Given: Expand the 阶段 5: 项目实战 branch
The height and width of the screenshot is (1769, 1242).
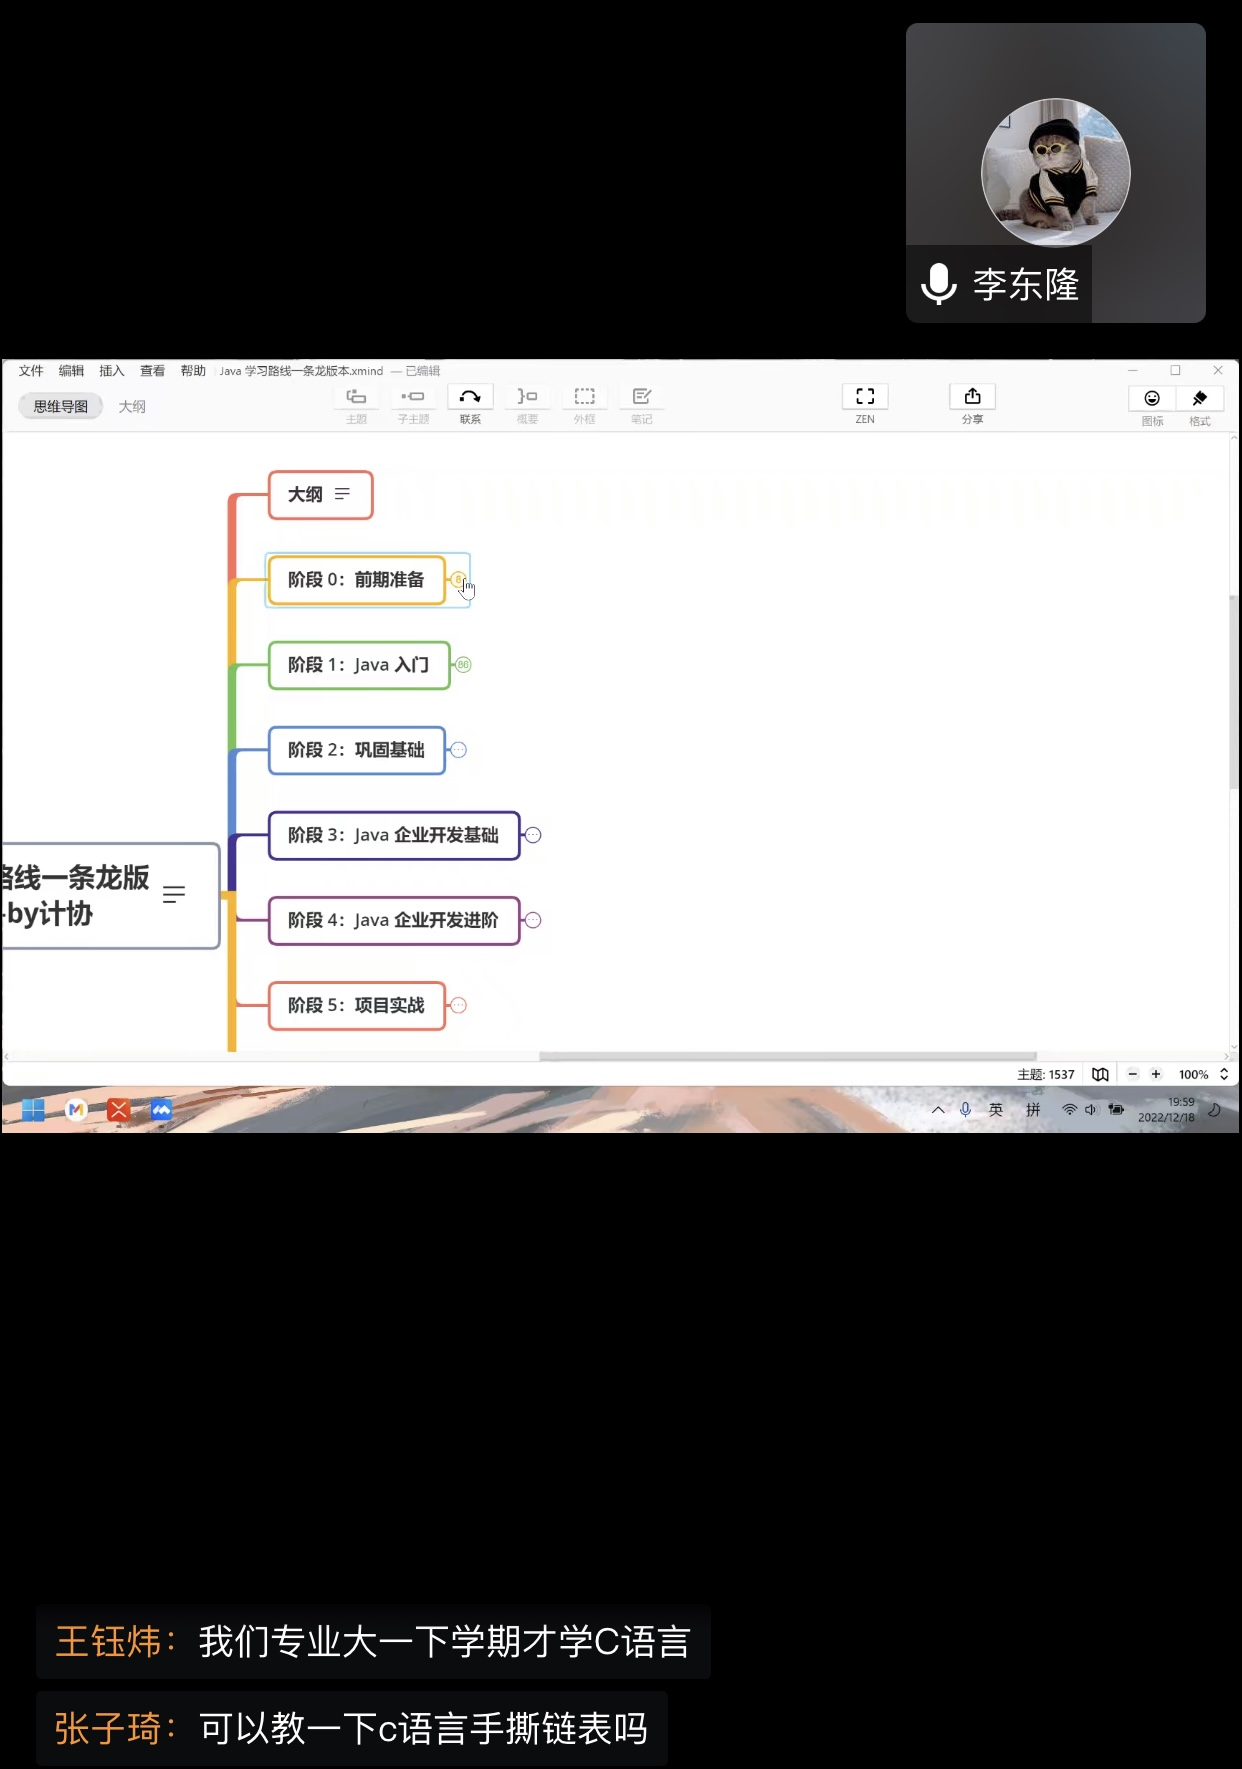Looking at the screenshot, I should pos(458,1005).
